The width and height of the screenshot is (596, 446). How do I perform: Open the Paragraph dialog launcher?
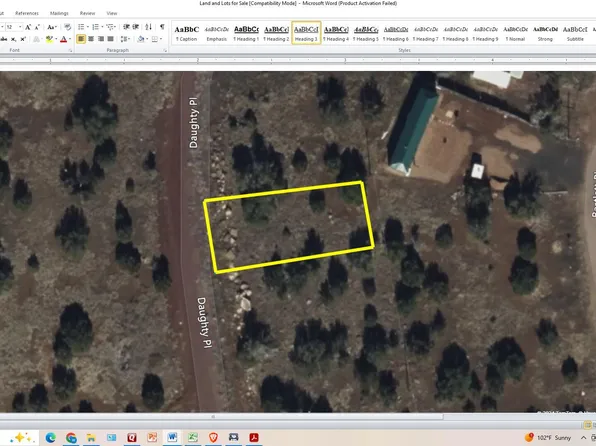165,51
